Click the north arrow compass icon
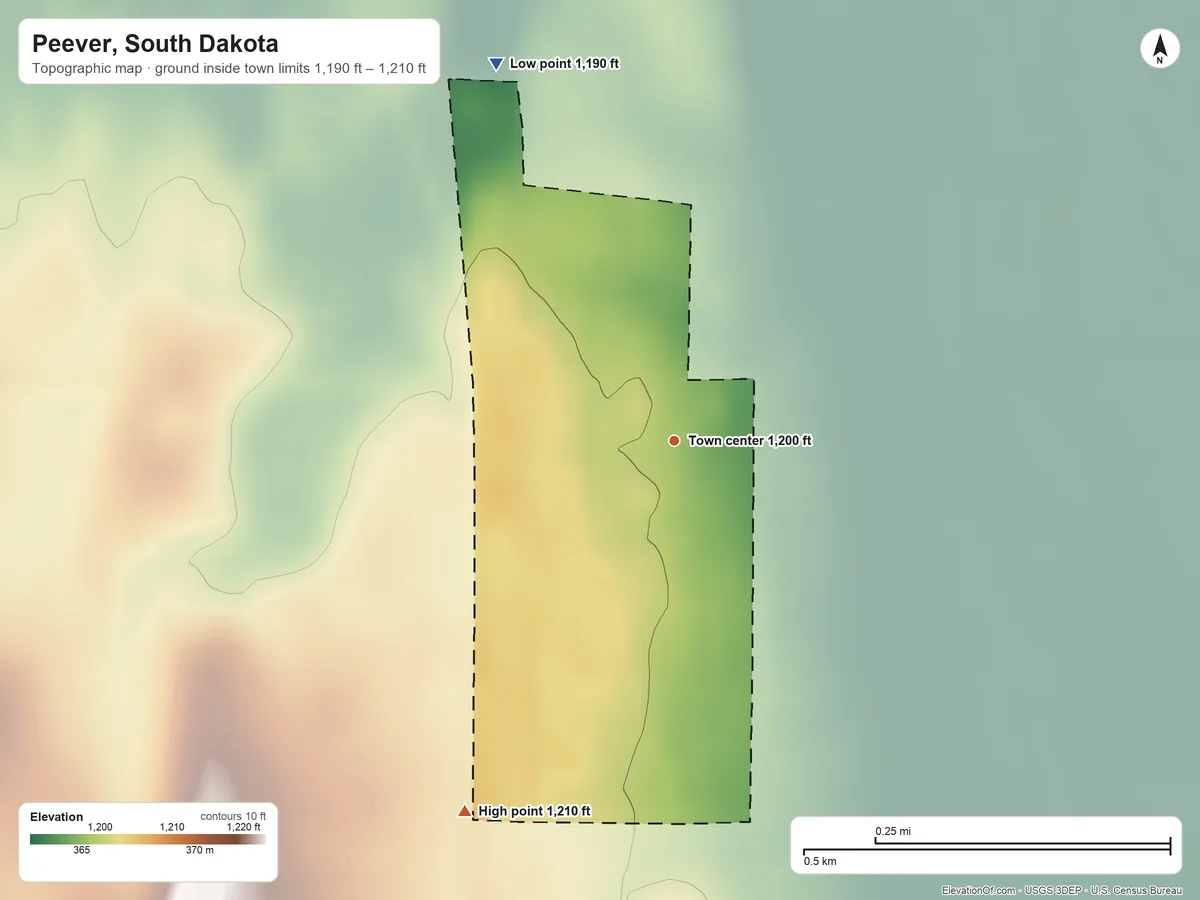The height and width of the screenshot is (900, 1200). [1159, 49]
